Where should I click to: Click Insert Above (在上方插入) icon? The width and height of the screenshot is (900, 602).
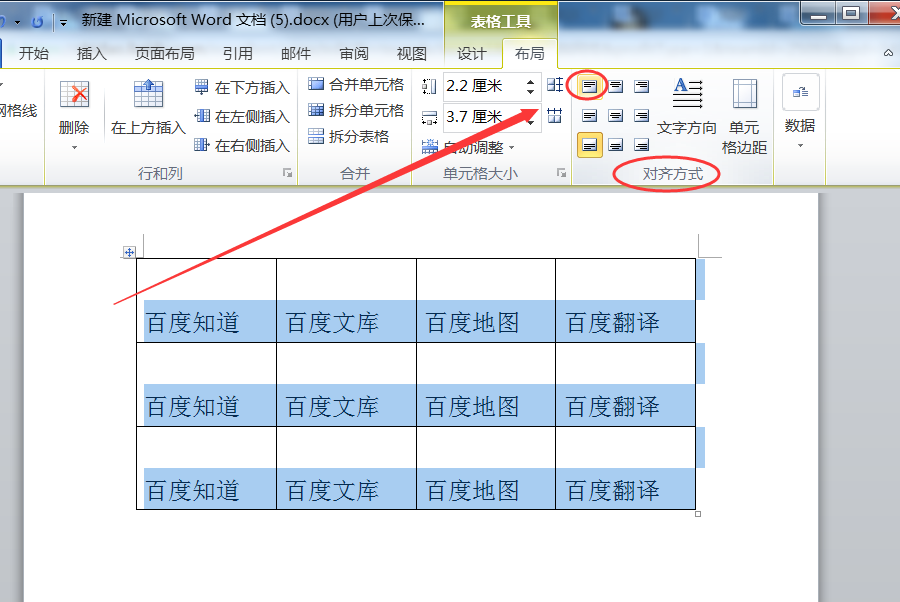click(148, 94)
